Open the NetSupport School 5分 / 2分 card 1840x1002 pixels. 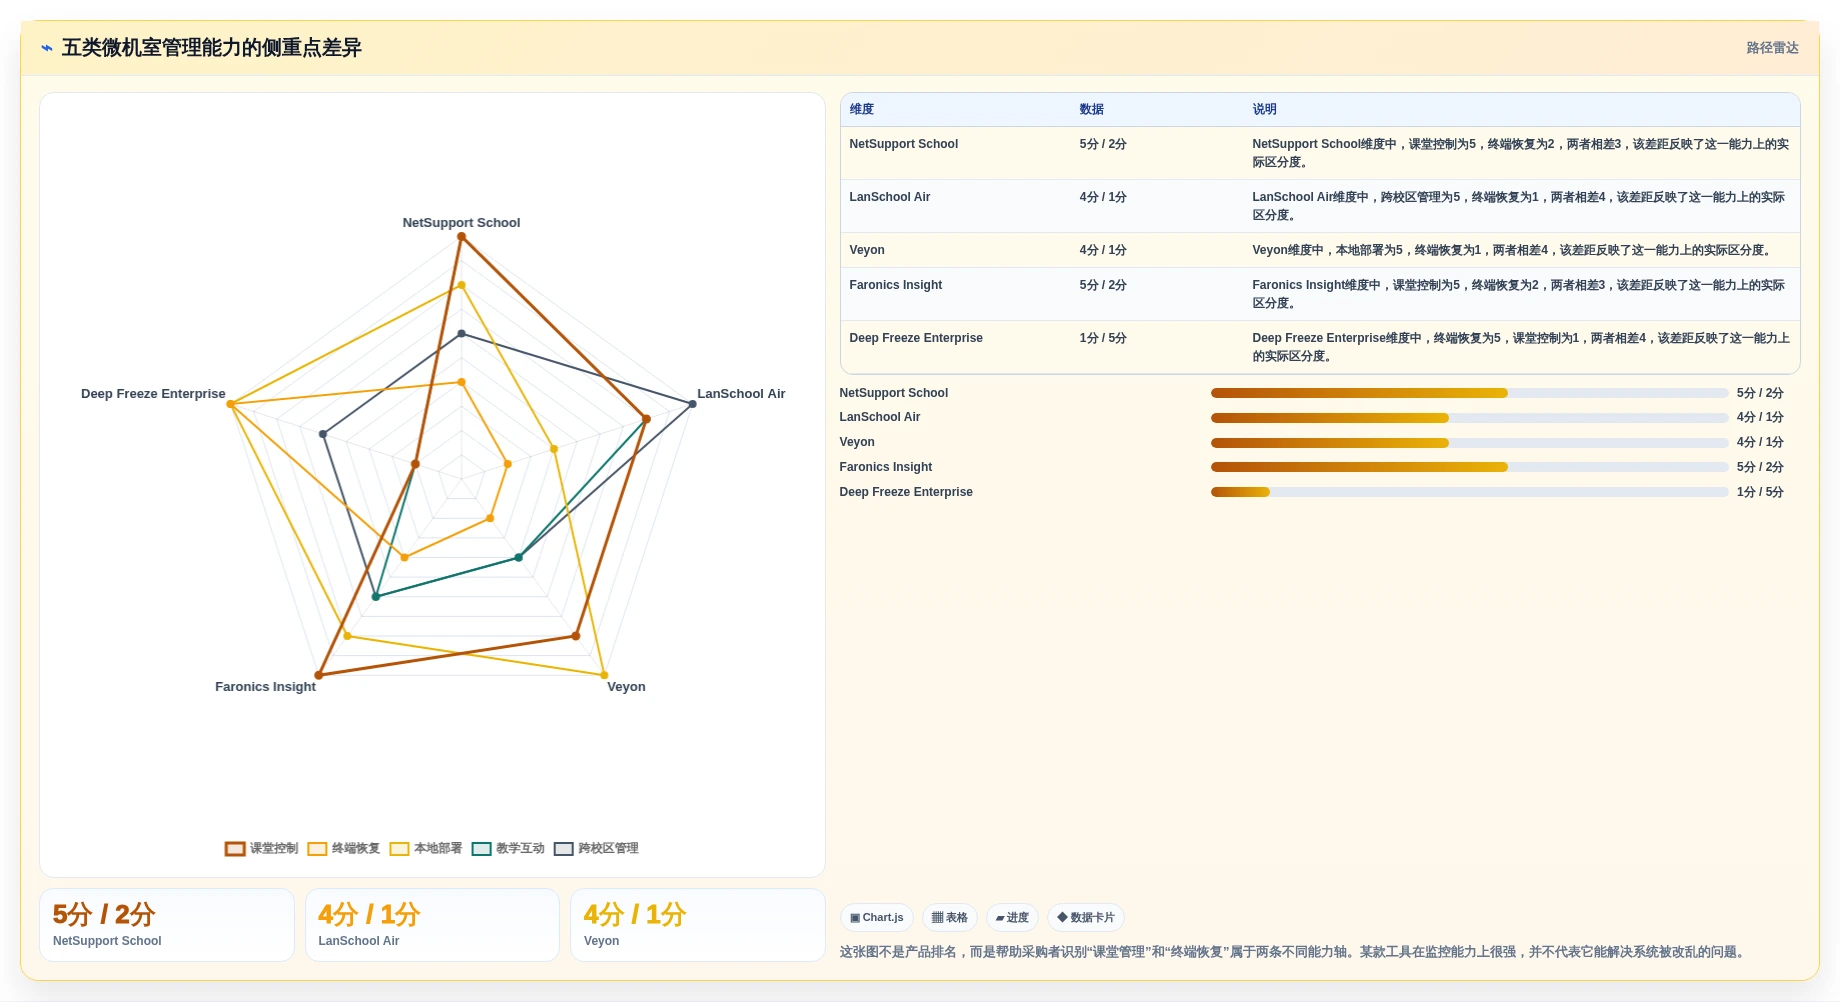(167, 925)
